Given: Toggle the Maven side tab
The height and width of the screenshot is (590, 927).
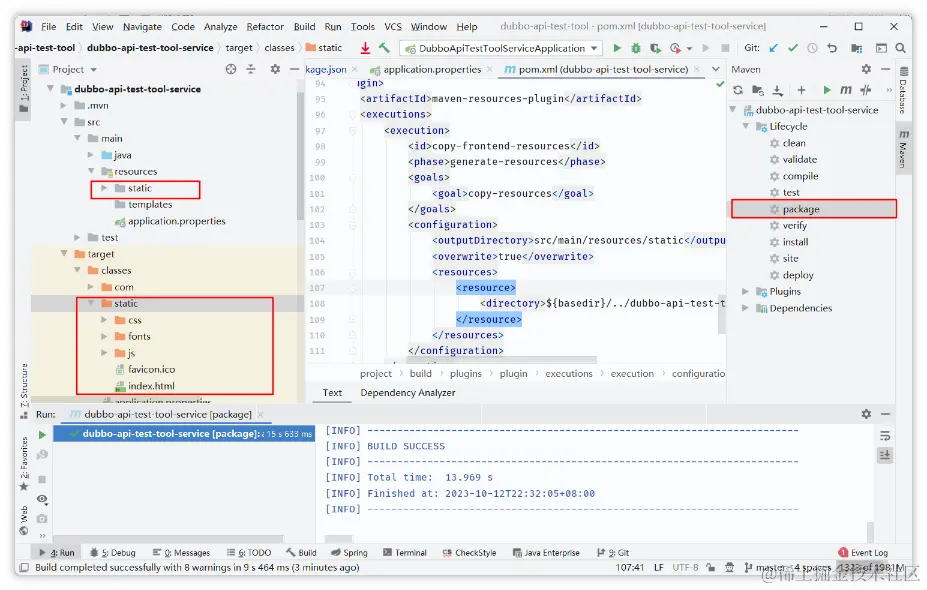Looking at the screenshot, I should (x=903, y=149).
